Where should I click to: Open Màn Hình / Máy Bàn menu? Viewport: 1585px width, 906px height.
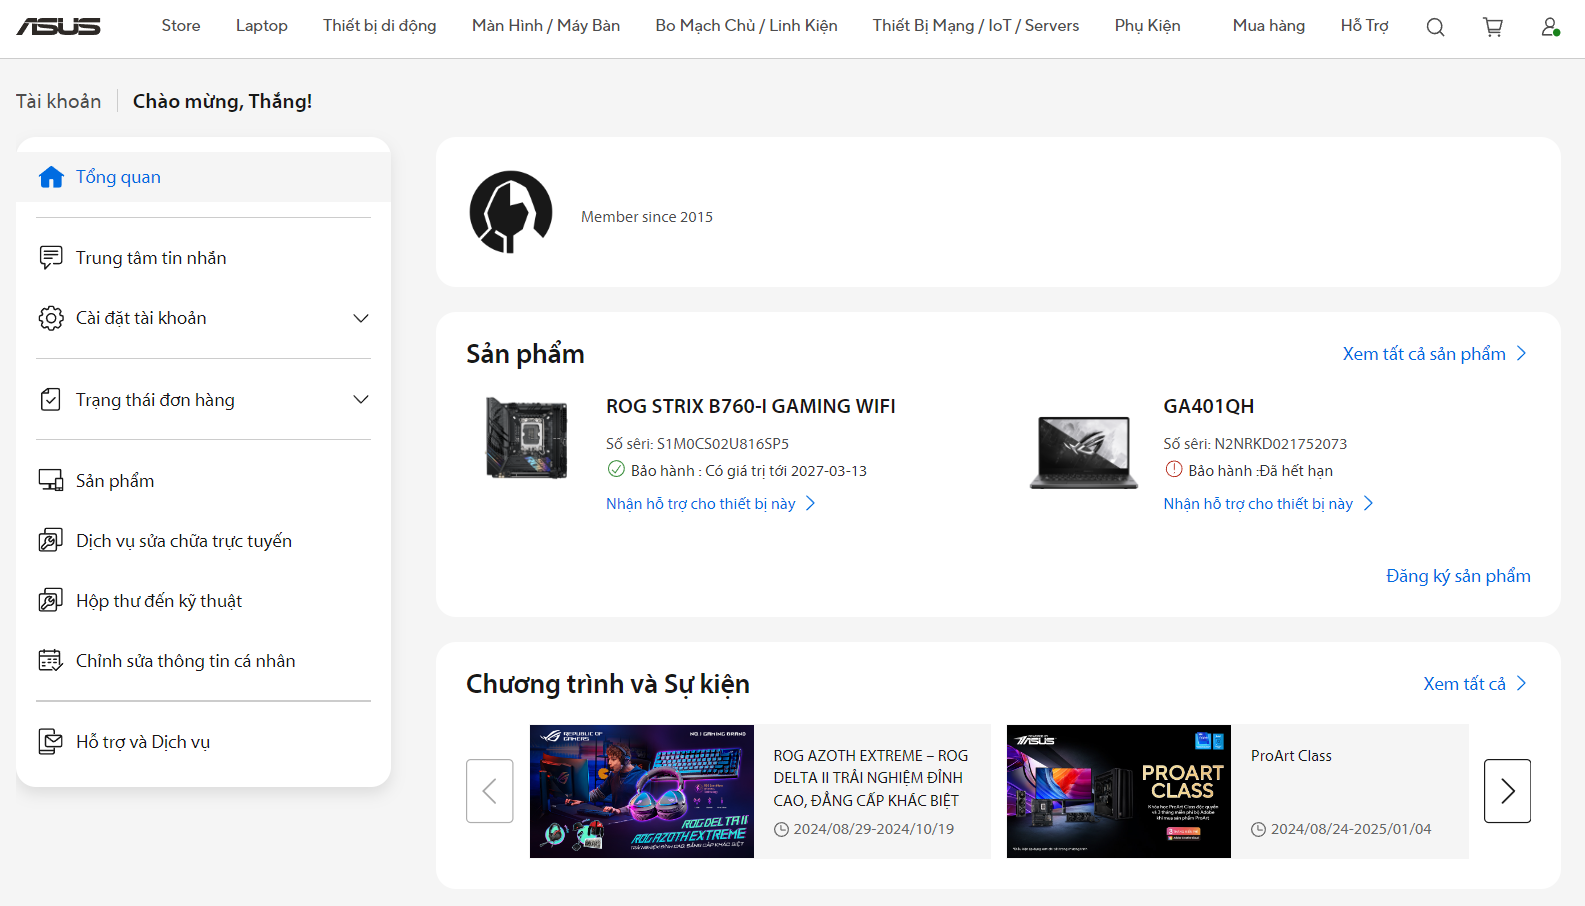coord(546,26)
